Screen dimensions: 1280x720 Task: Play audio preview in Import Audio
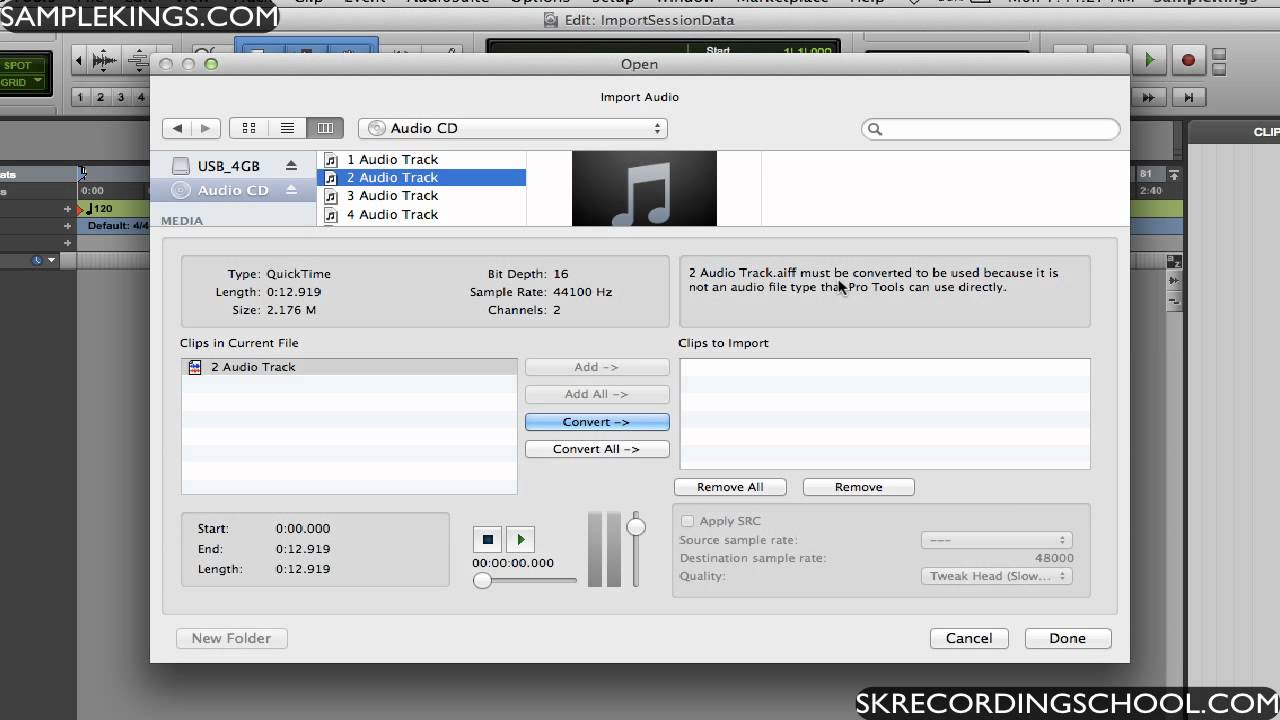520,540
